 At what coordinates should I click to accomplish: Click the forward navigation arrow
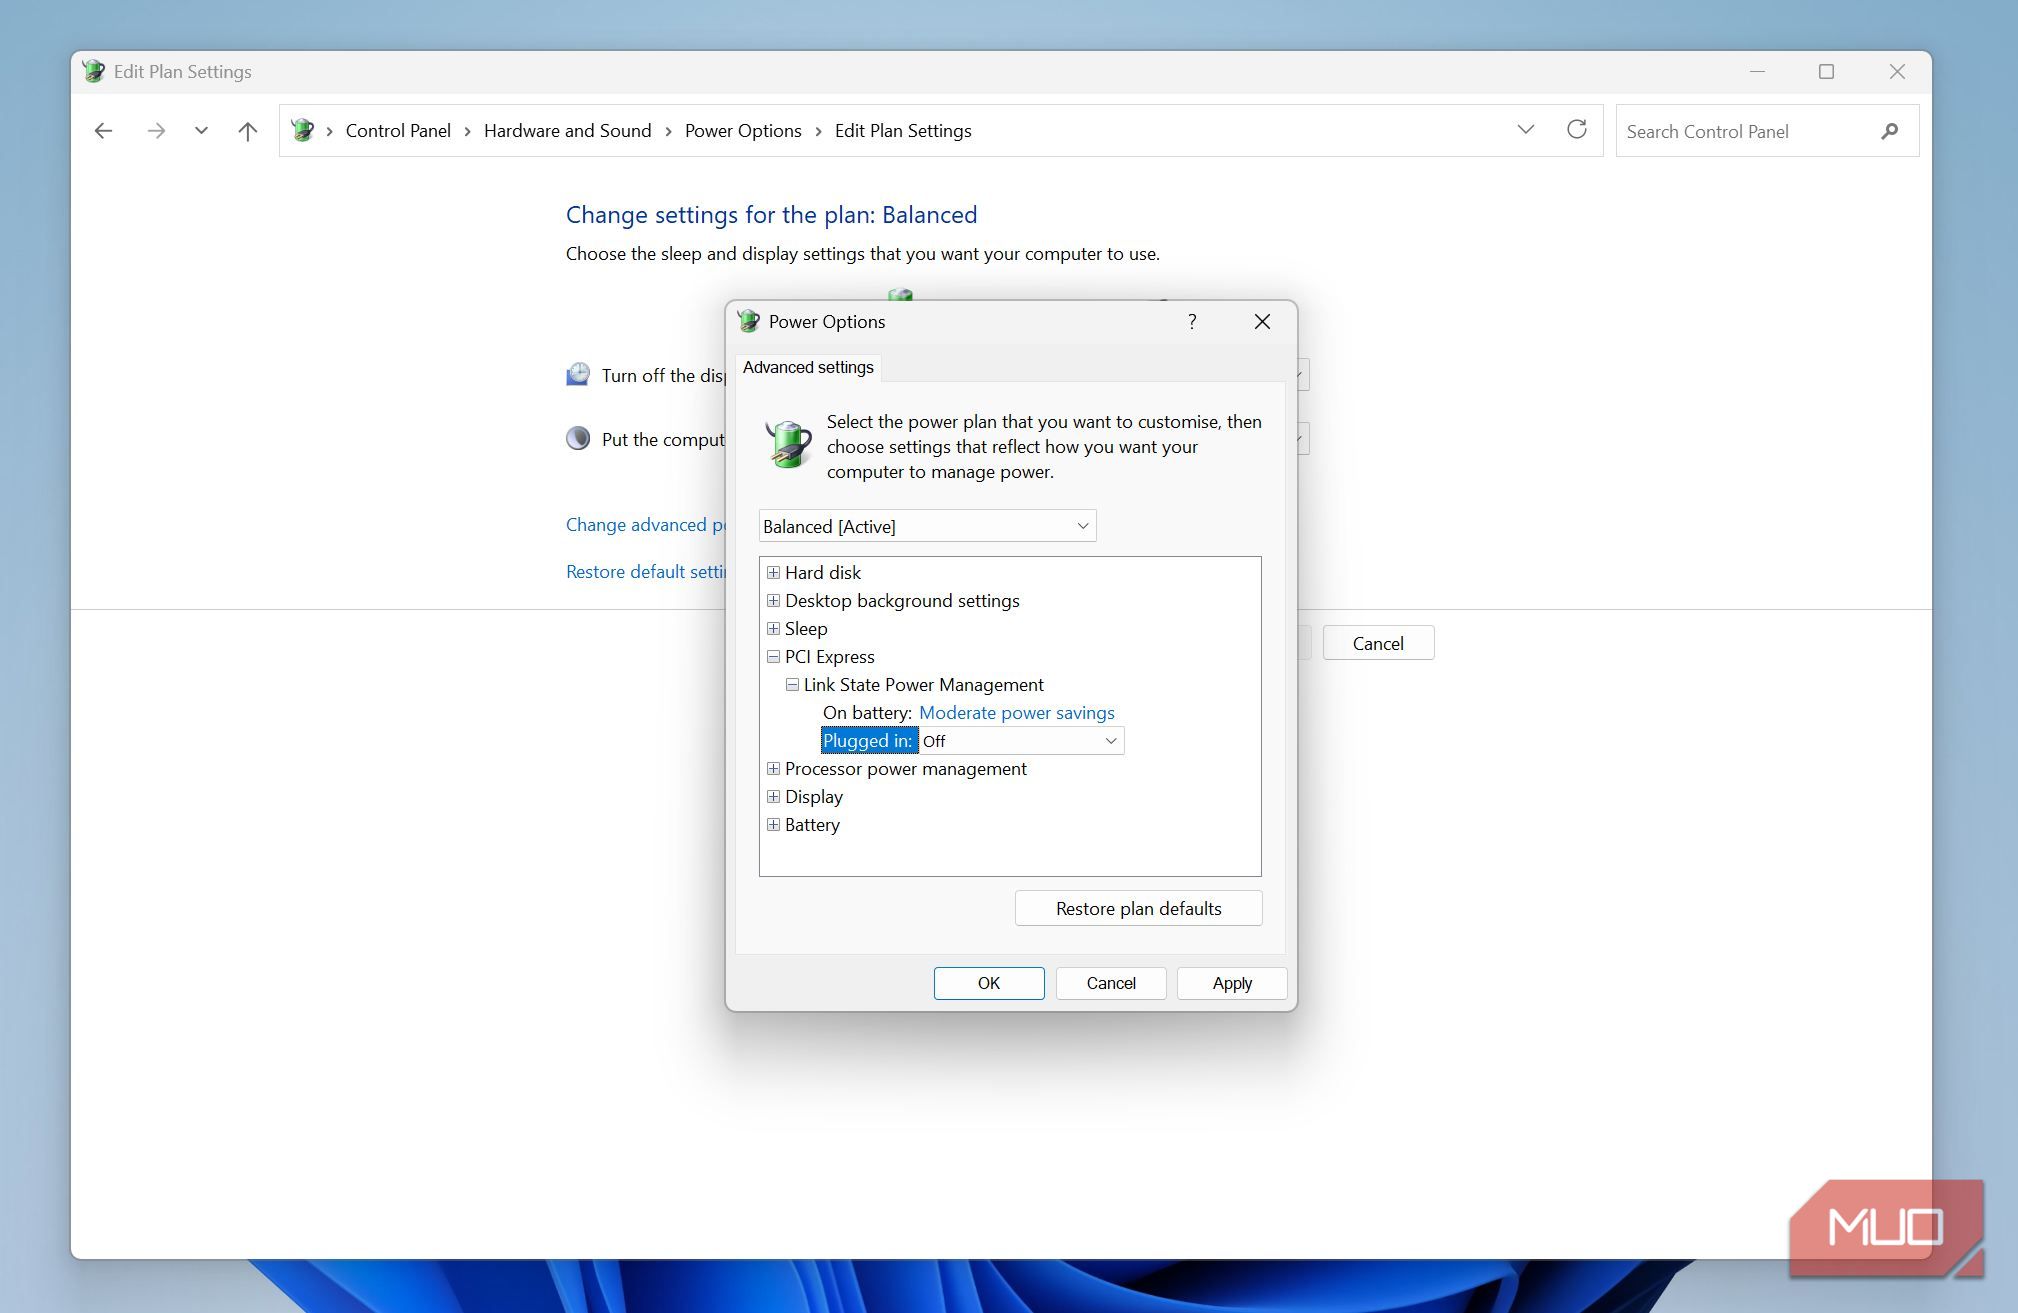[x=155, y=131]
